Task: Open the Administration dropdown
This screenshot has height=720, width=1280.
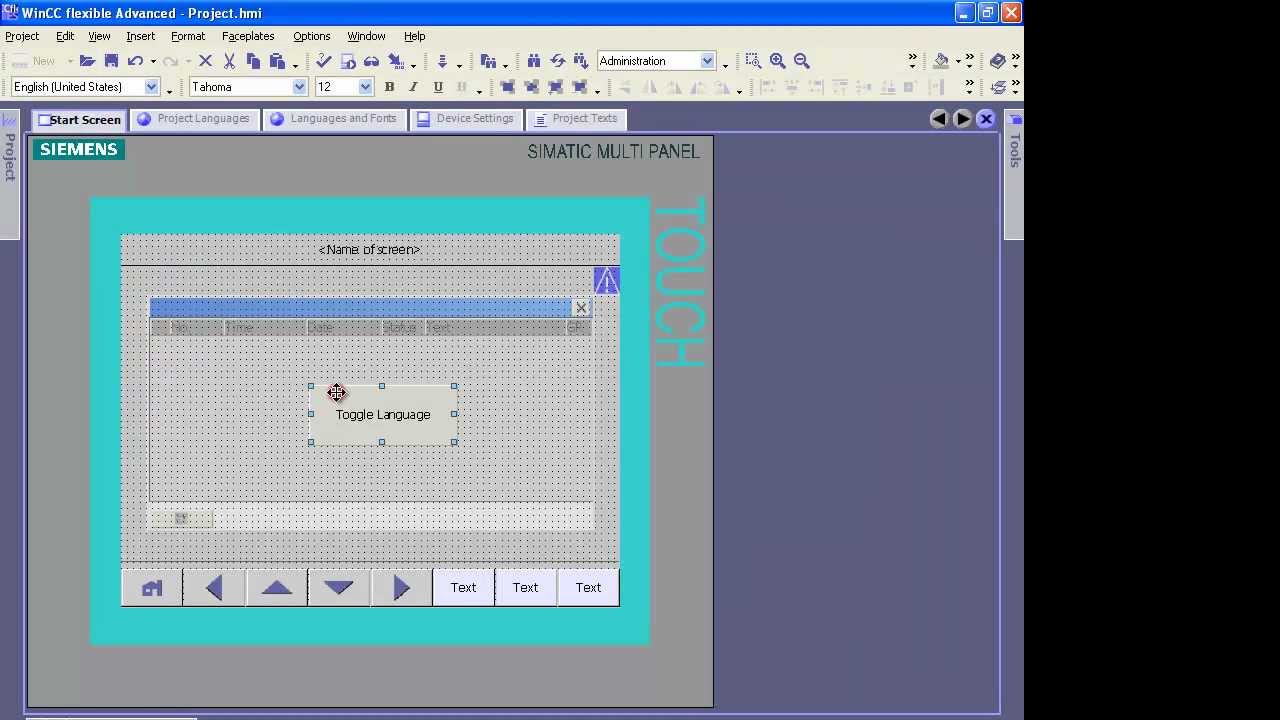Action: click(707, 61)
